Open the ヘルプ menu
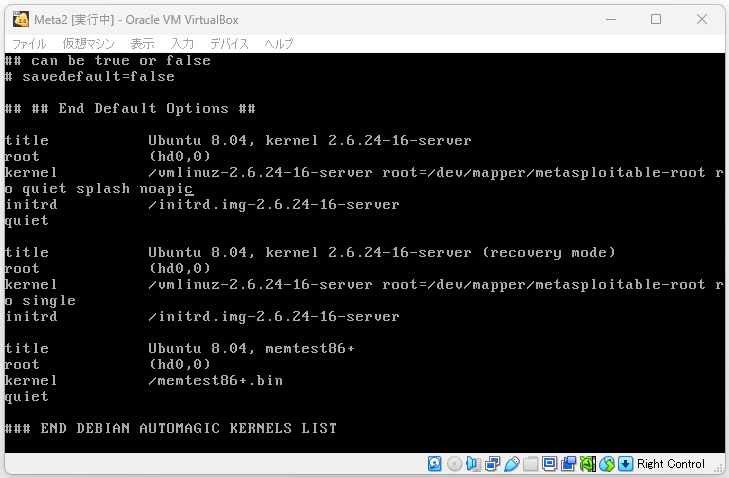Image resolution: width=729 pixels, height=478 pixels. pos(279,44)
